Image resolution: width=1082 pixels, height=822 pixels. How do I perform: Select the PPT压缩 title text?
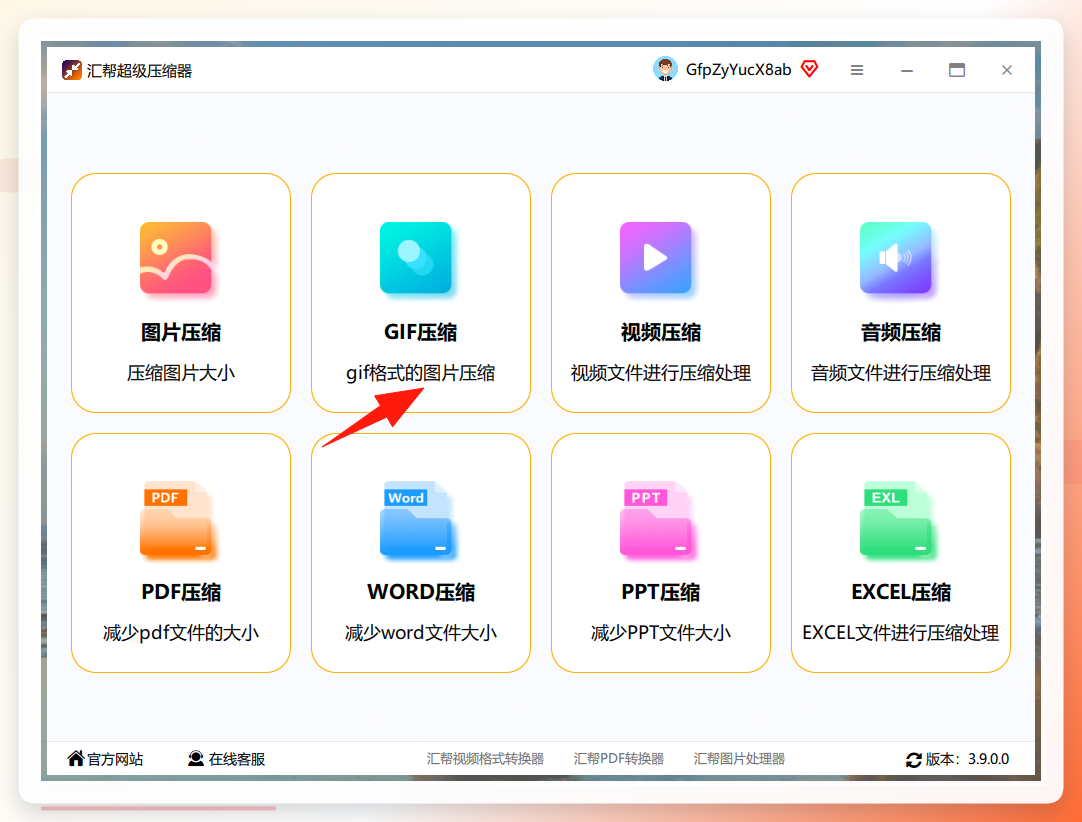point(661,592)
